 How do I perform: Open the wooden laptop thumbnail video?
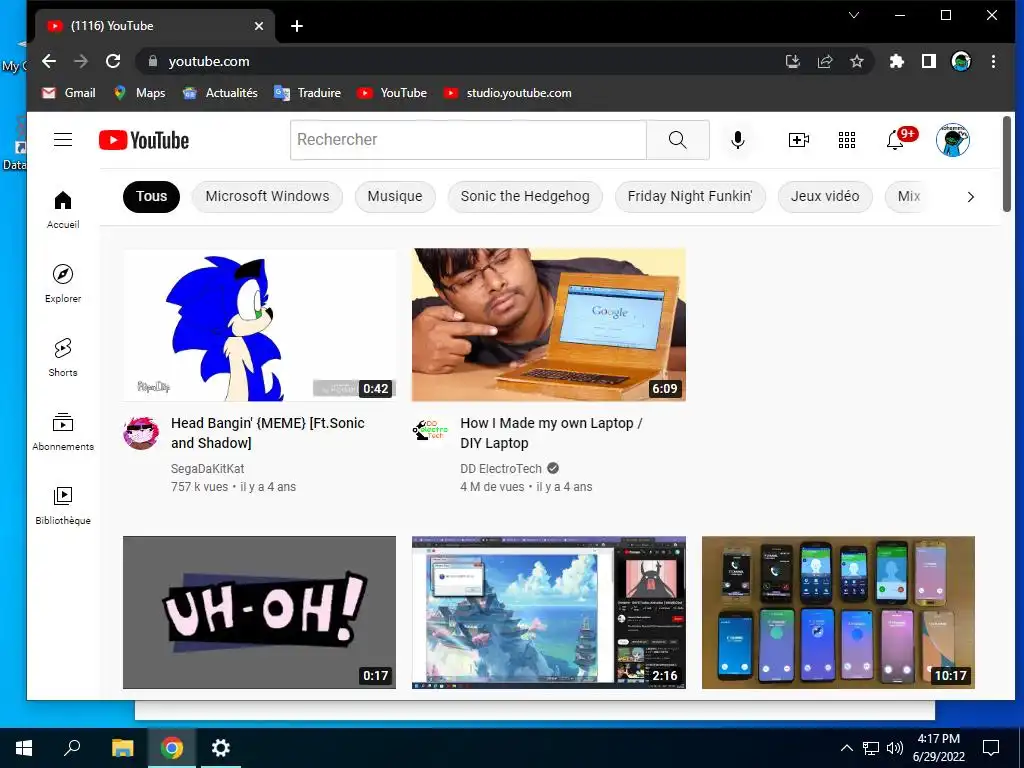pos(549,325)
